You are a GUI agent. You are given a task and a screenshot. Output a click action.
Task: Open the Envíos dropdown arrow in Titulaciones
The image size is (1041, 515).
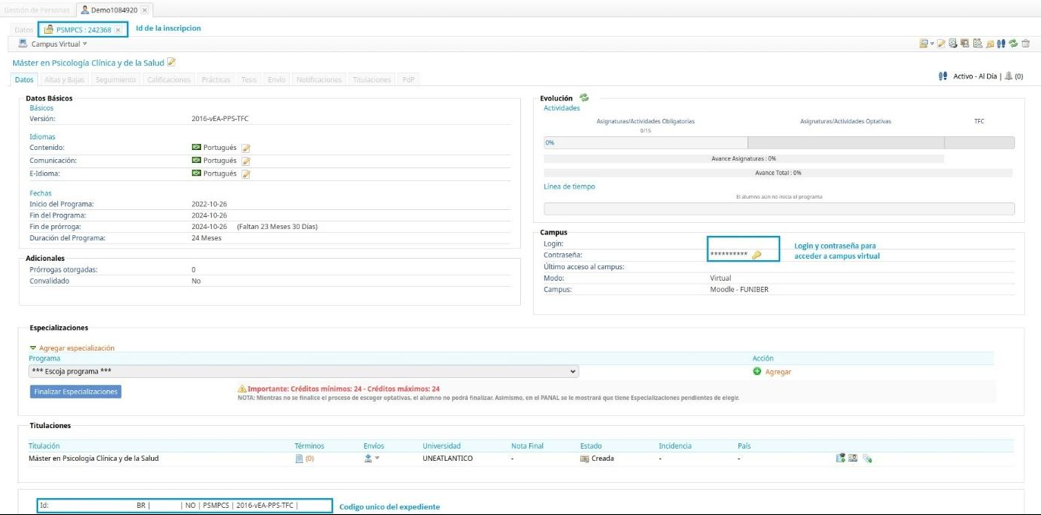pos(376,459)
